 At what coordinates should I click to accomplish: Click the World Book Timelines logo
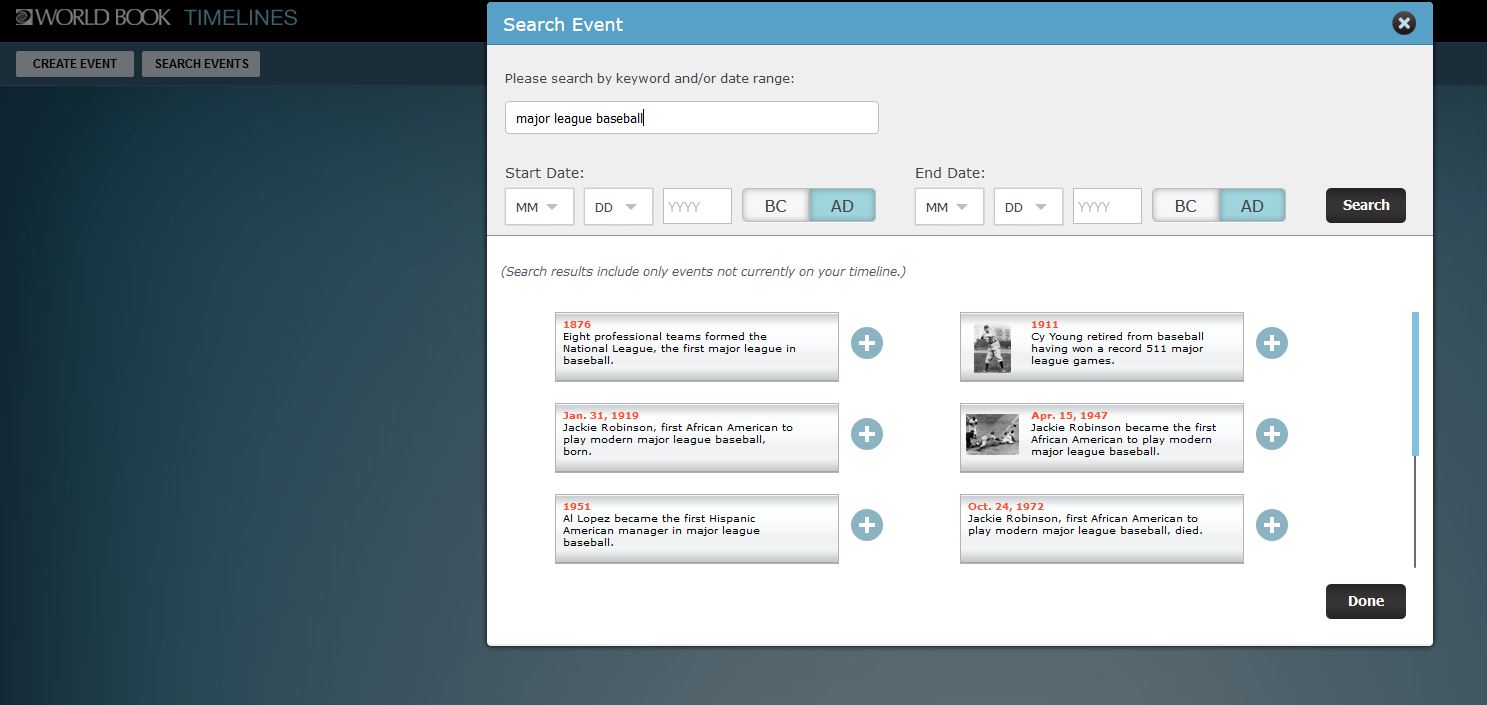tap(157, 17)
